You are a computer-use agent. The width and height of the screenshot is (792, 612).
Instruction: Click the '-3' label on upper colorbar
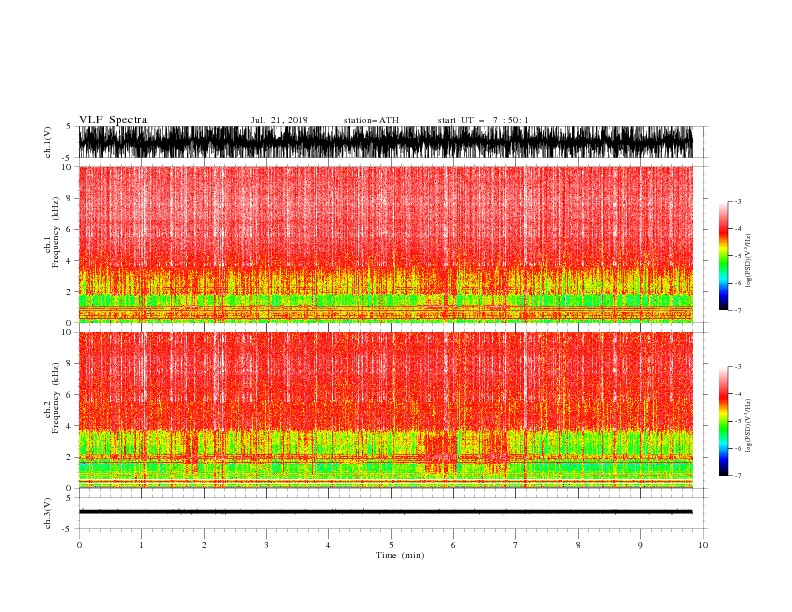coord(737,201)
